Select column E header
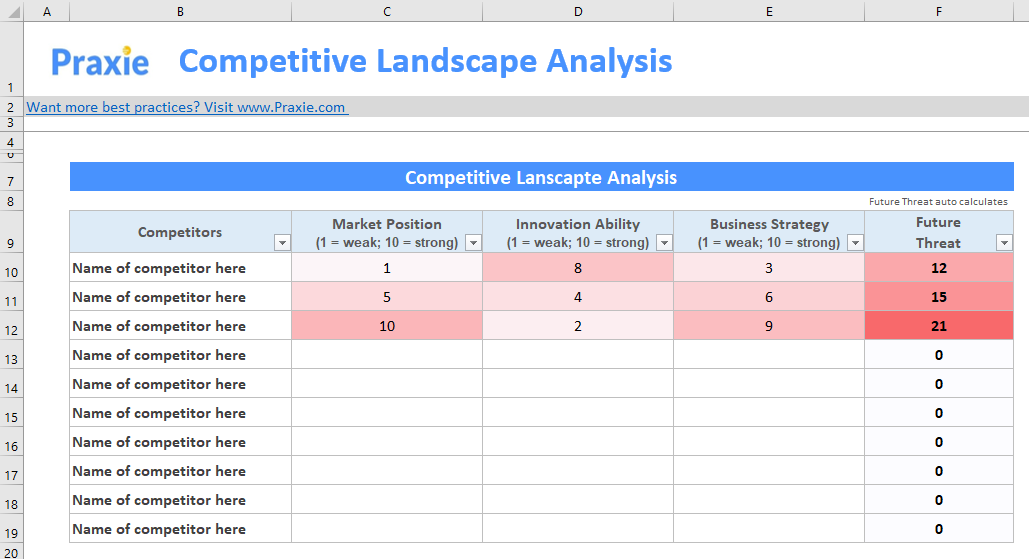The image size is (1029, 559). pos(768,11)
